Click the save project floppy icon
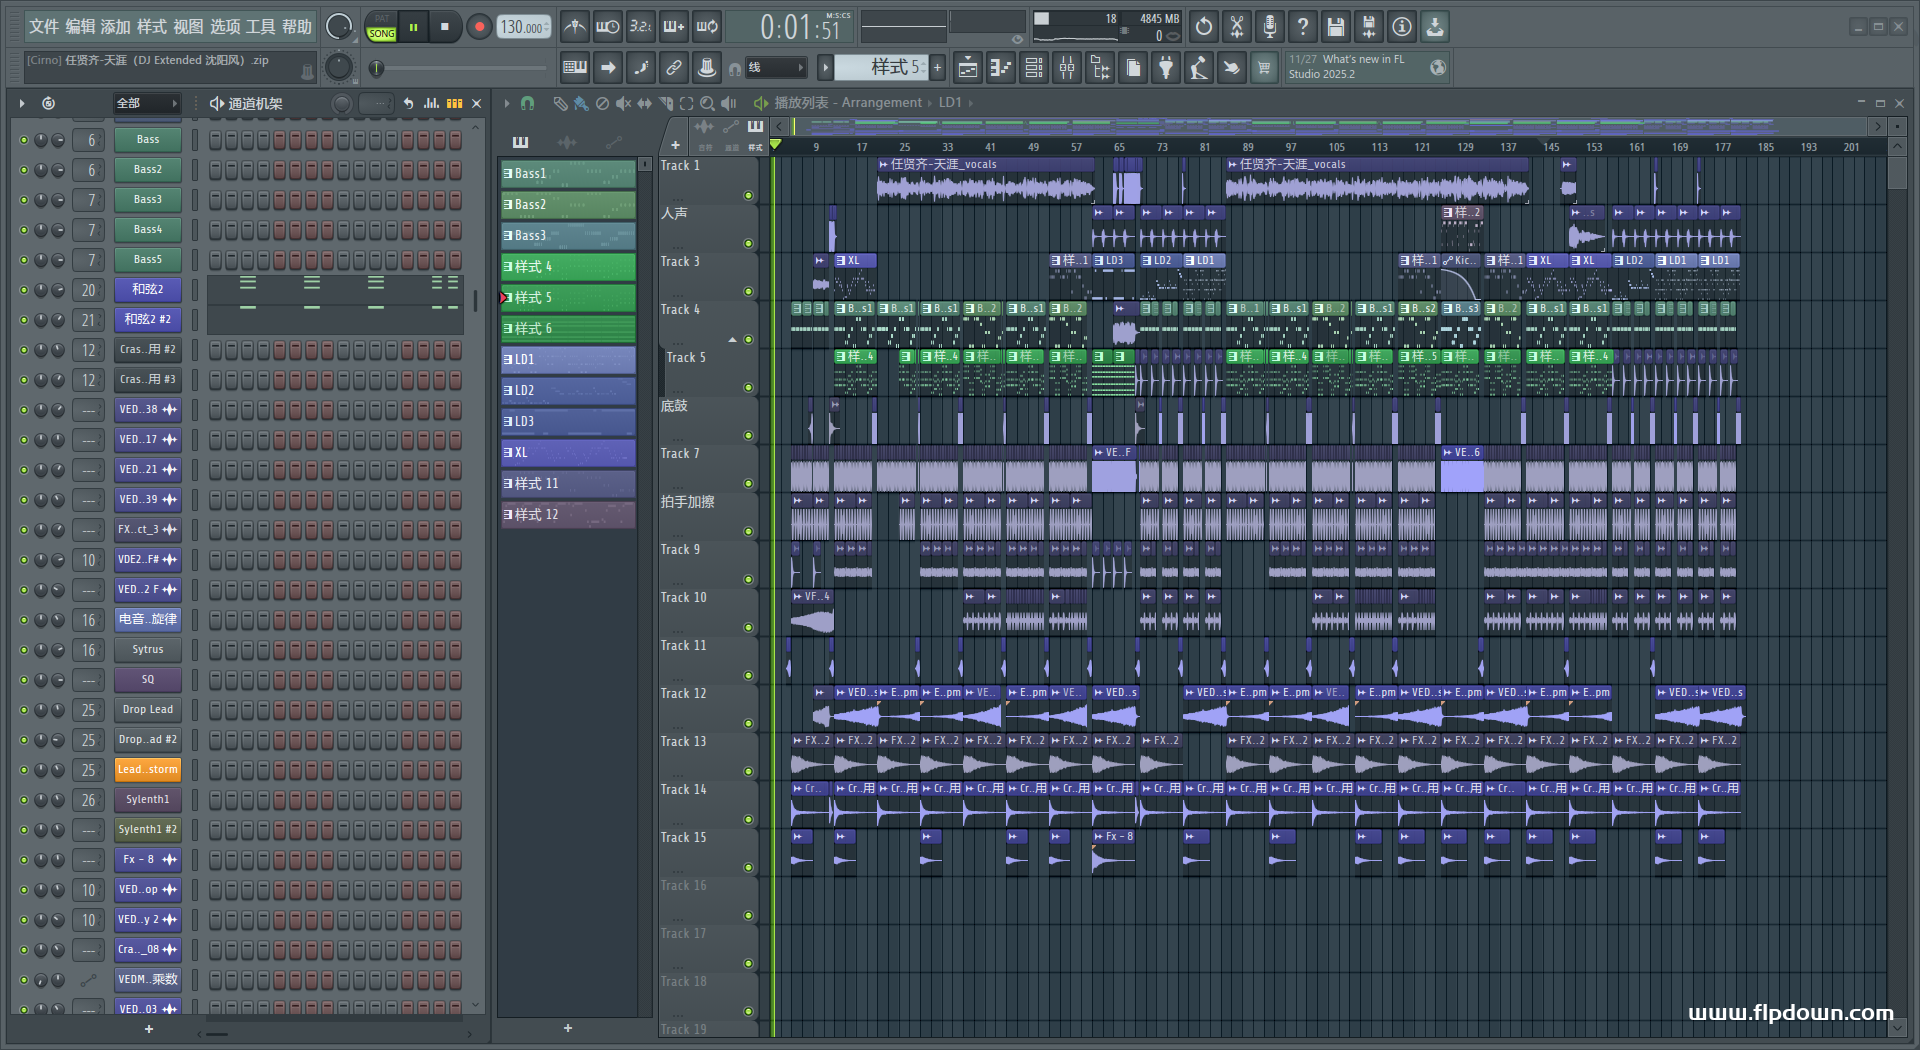Image resolution: width=1920 pixels, height=1050 pixels. point(1335,27)
